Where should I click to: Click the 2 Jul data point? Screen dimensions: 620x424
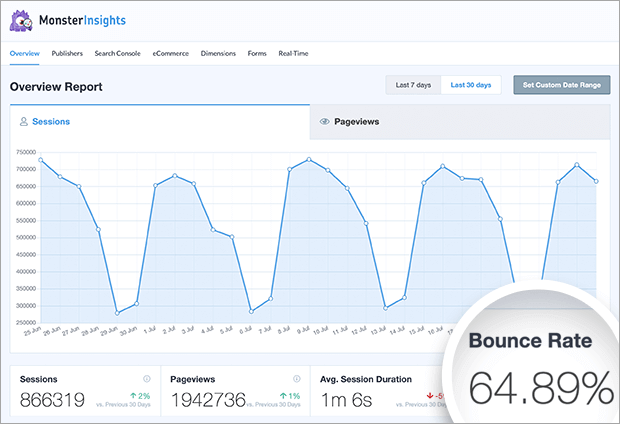click(x=175, y=176)
